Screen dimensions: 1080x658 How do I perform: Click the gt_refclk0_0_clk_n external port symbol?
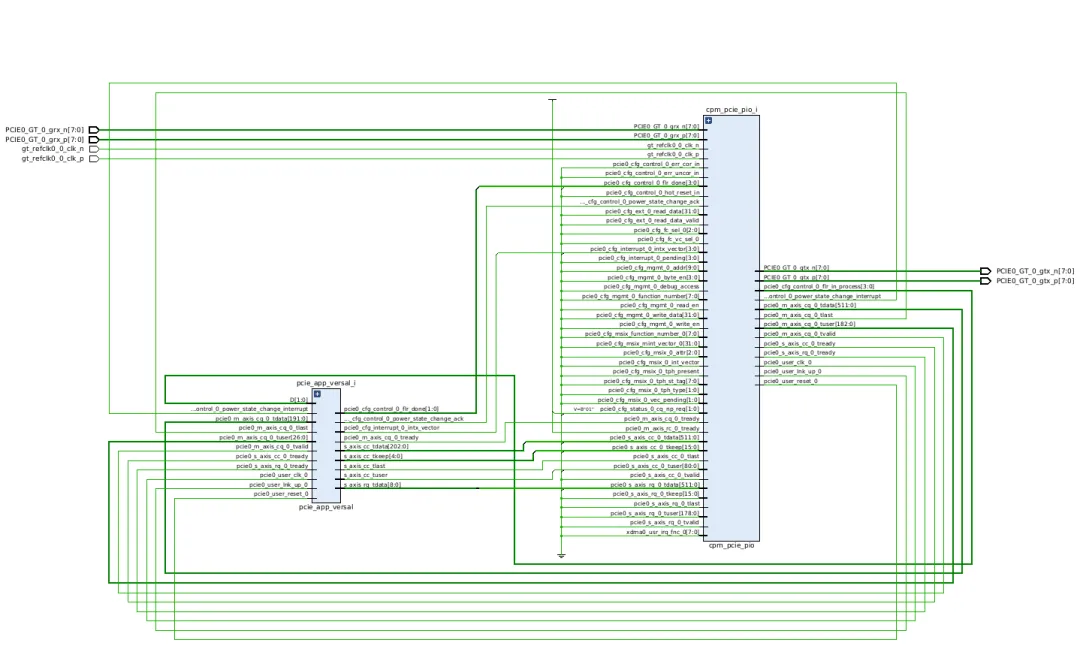click(94, 149)
